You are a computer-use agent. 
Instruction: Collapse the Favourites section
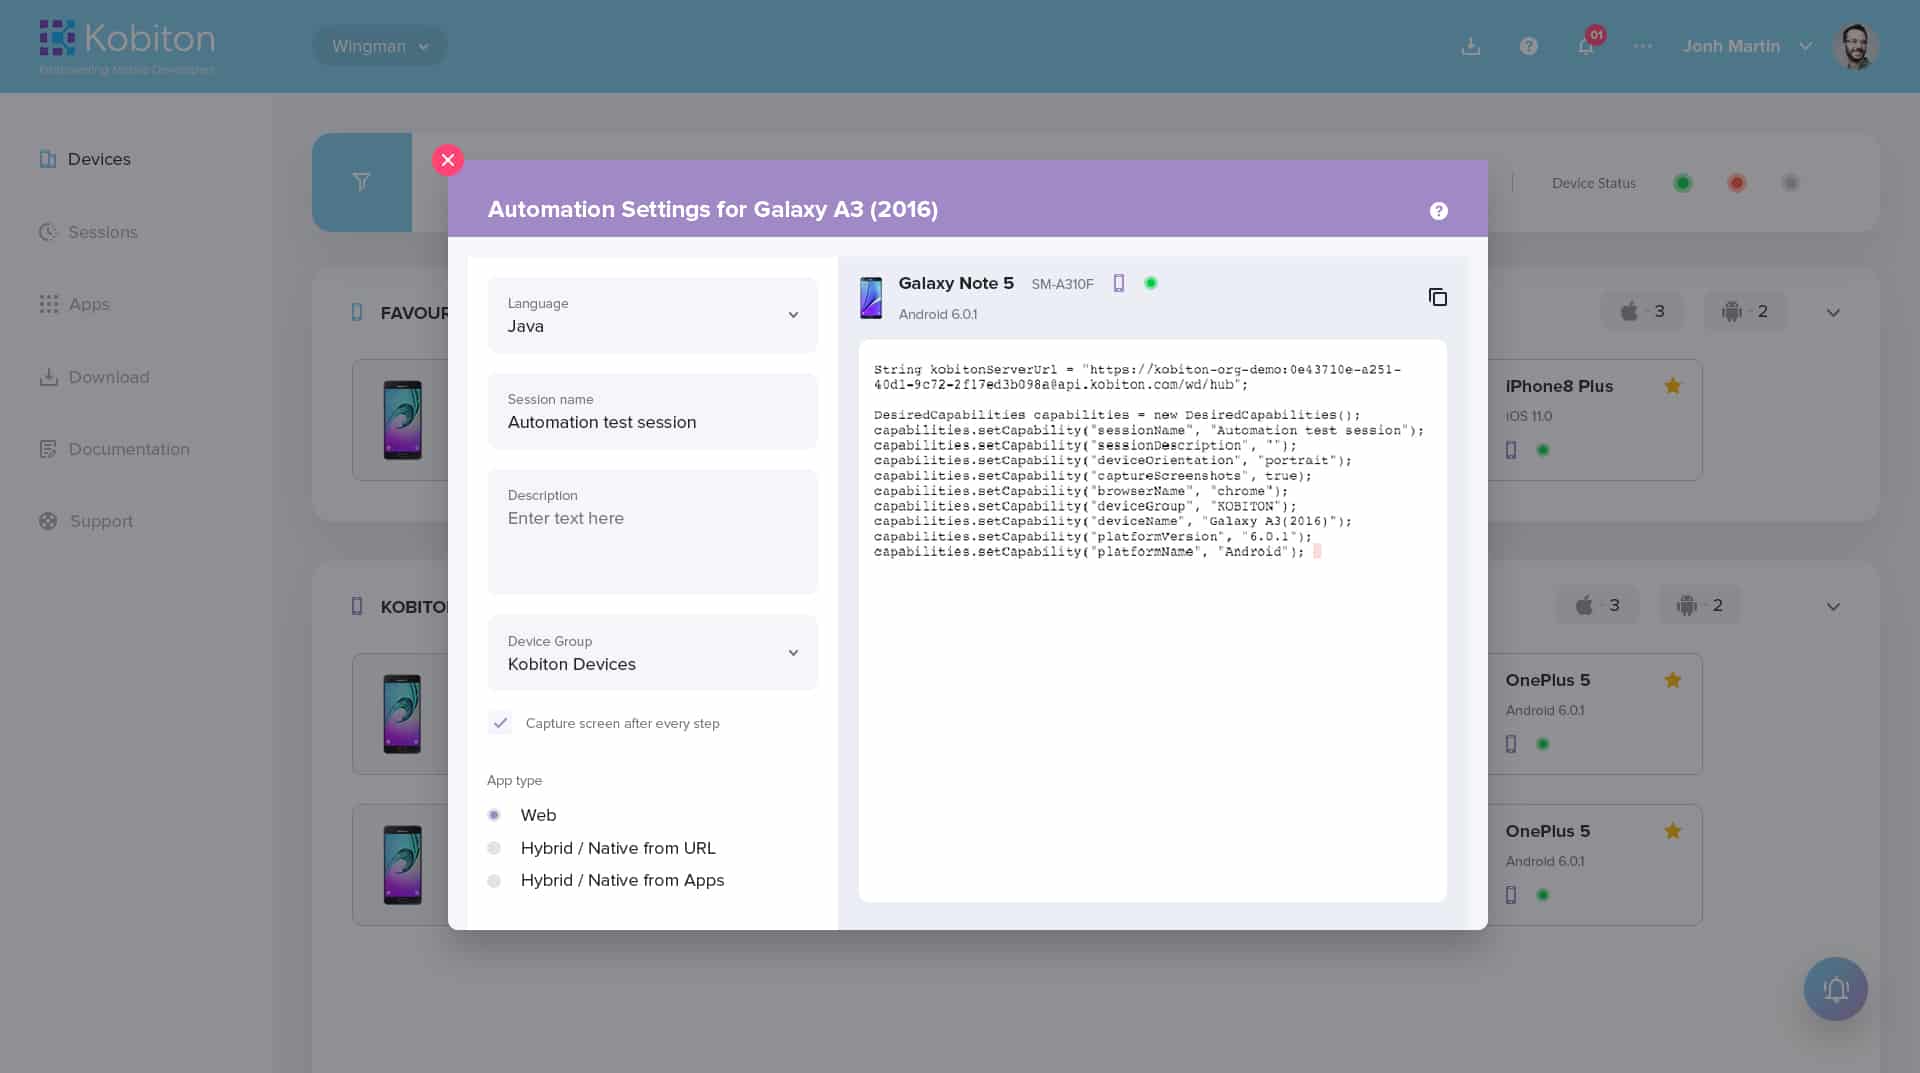(x=1833, y=312)
